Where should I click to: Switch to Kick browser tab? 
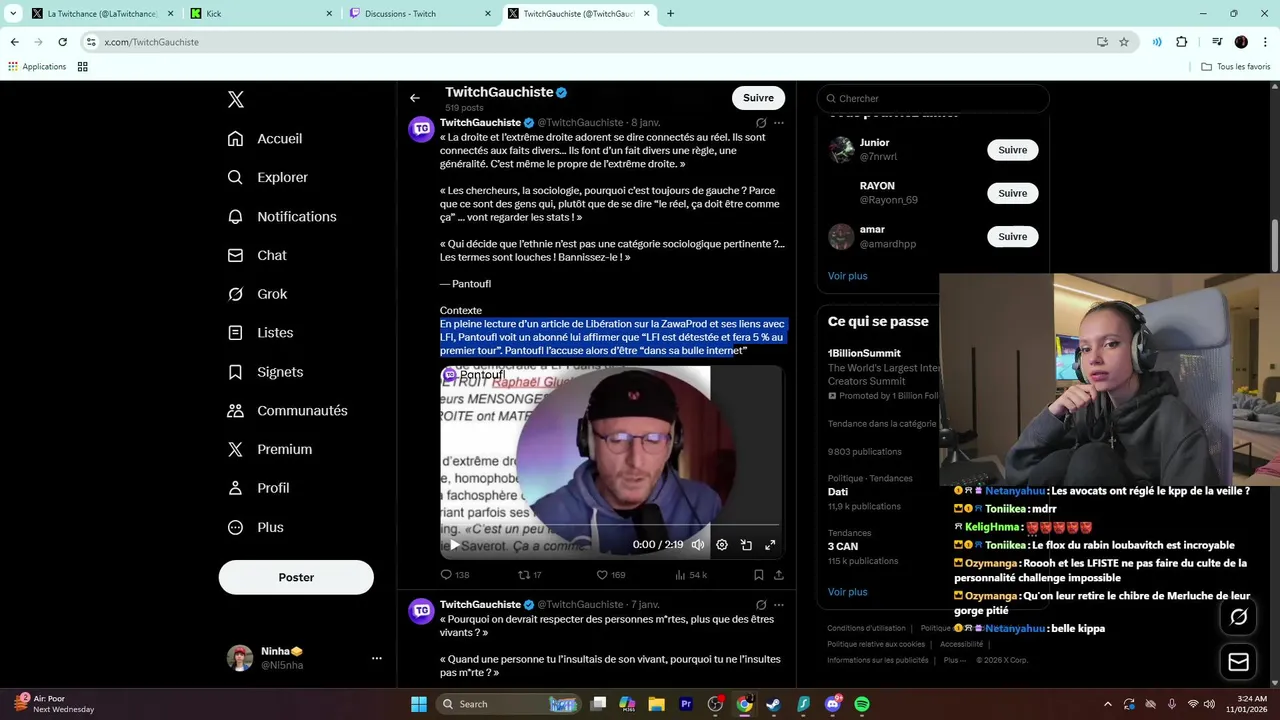262,14
